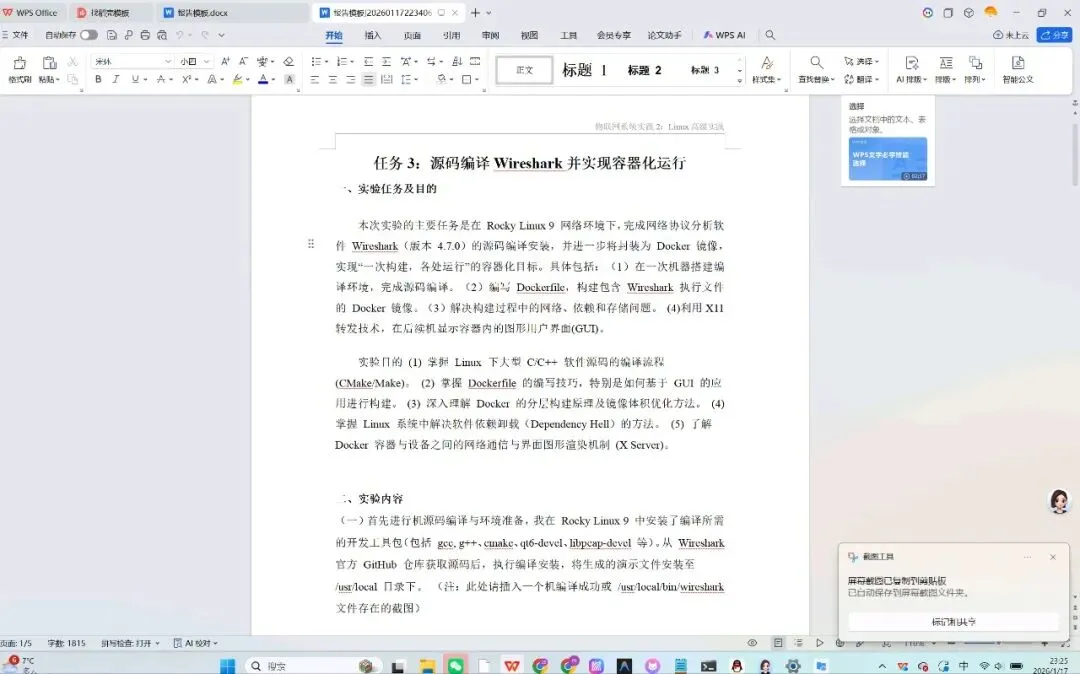Expand the styles gallery more arrow
Image resolution: width=1080 pixels, height=674 pixels.
click(x=740, y=81)
